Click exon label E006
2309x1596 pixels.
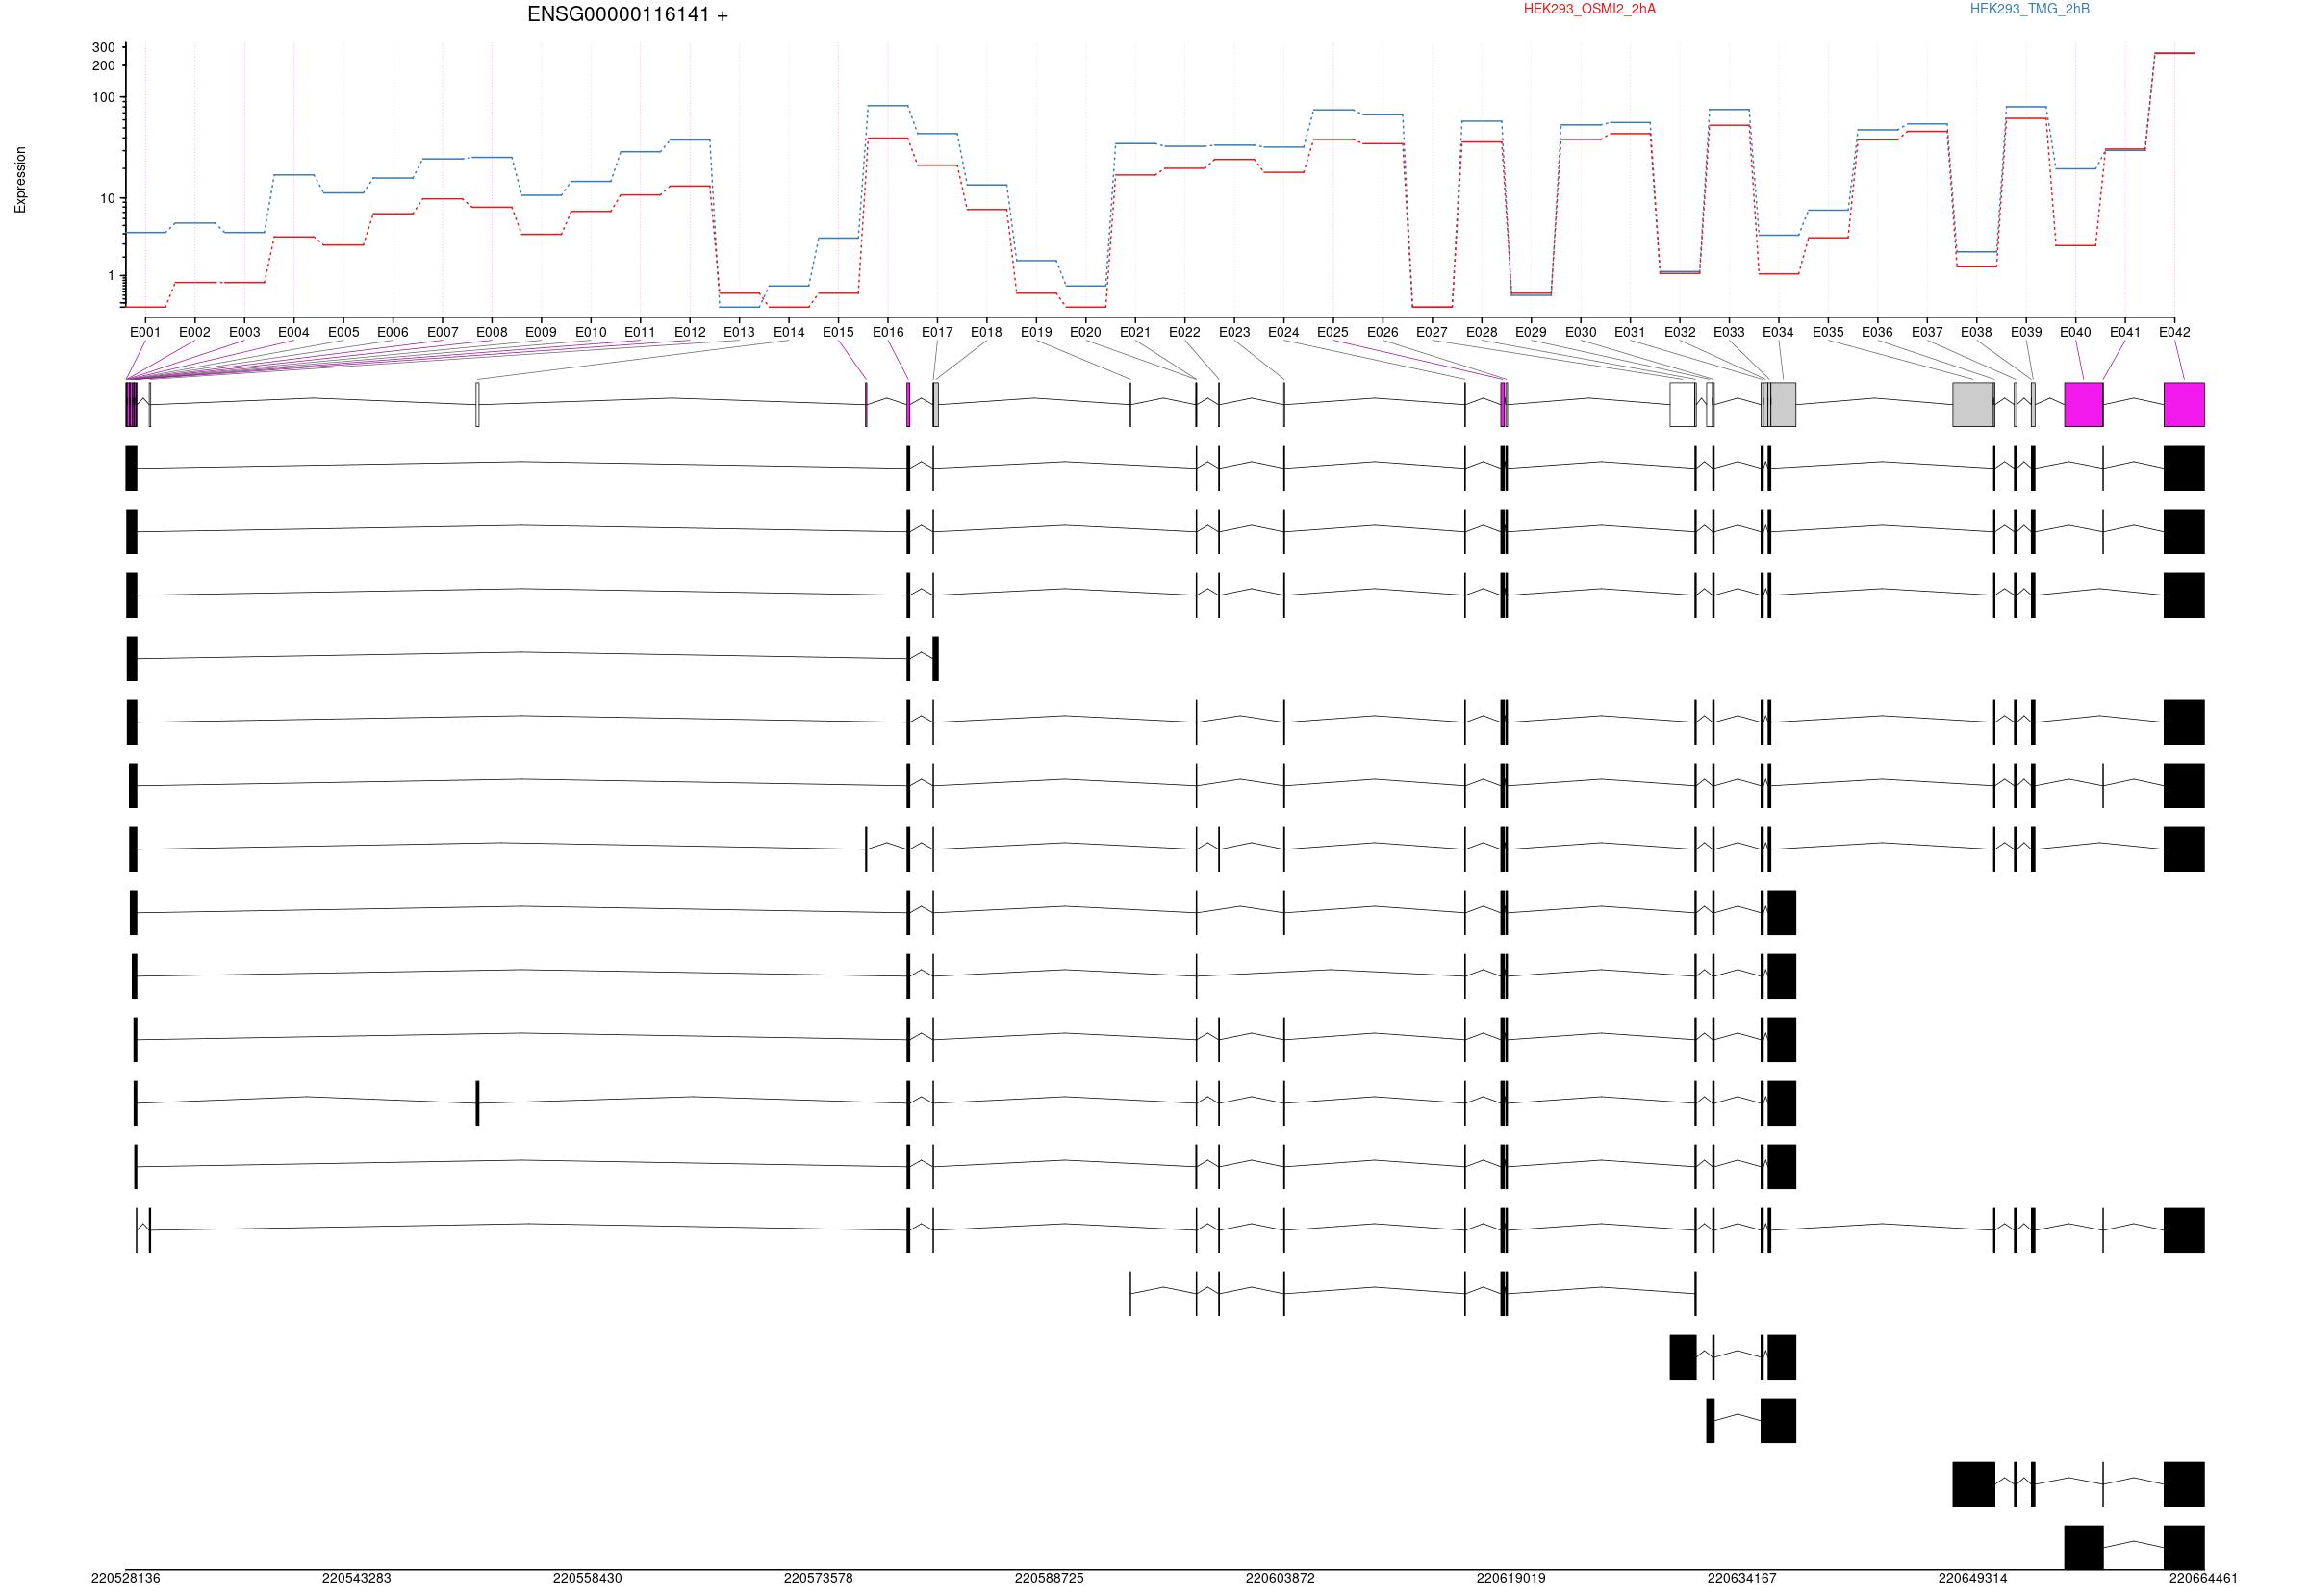(x=393, y=333)
